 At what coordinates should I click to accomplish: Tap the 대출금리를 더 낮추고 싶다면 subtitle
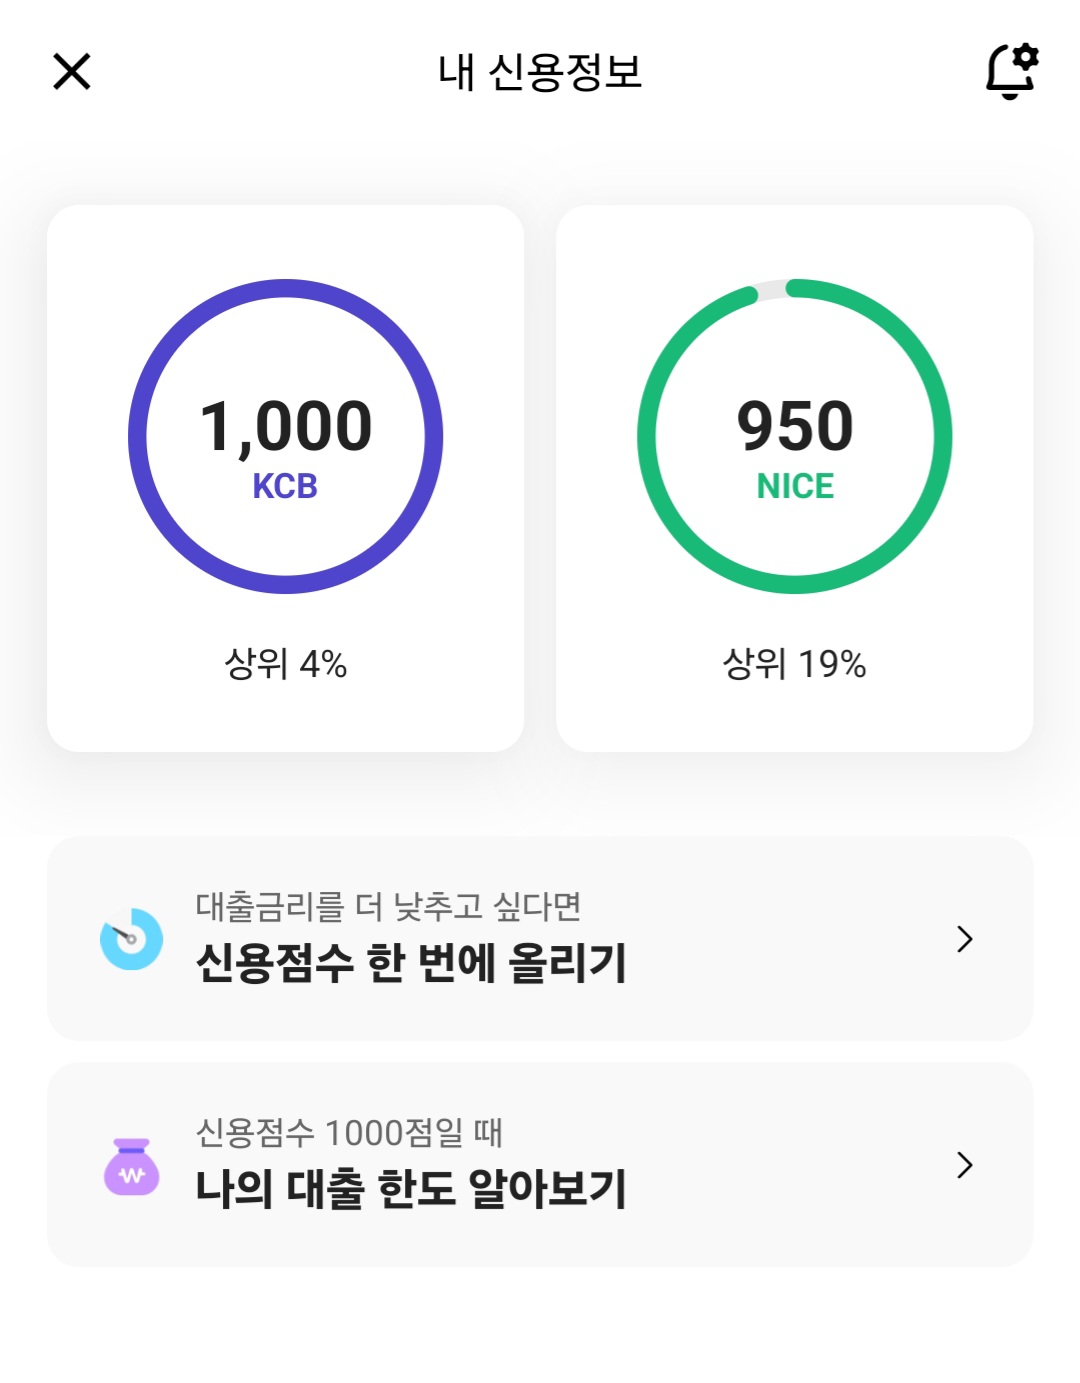pyautogui.click(x=388, y=907)
